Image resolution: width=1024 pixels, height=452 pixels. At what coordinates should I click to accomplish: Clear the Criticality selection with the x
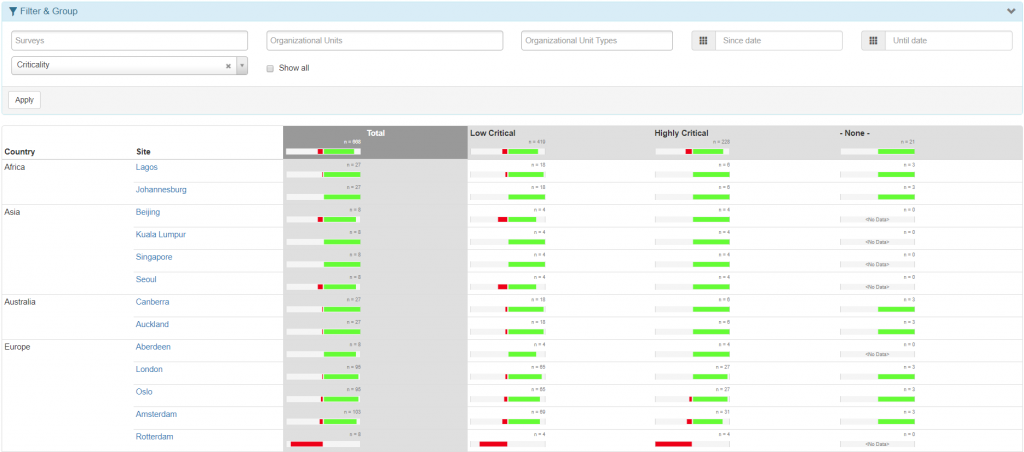(228, 66)
